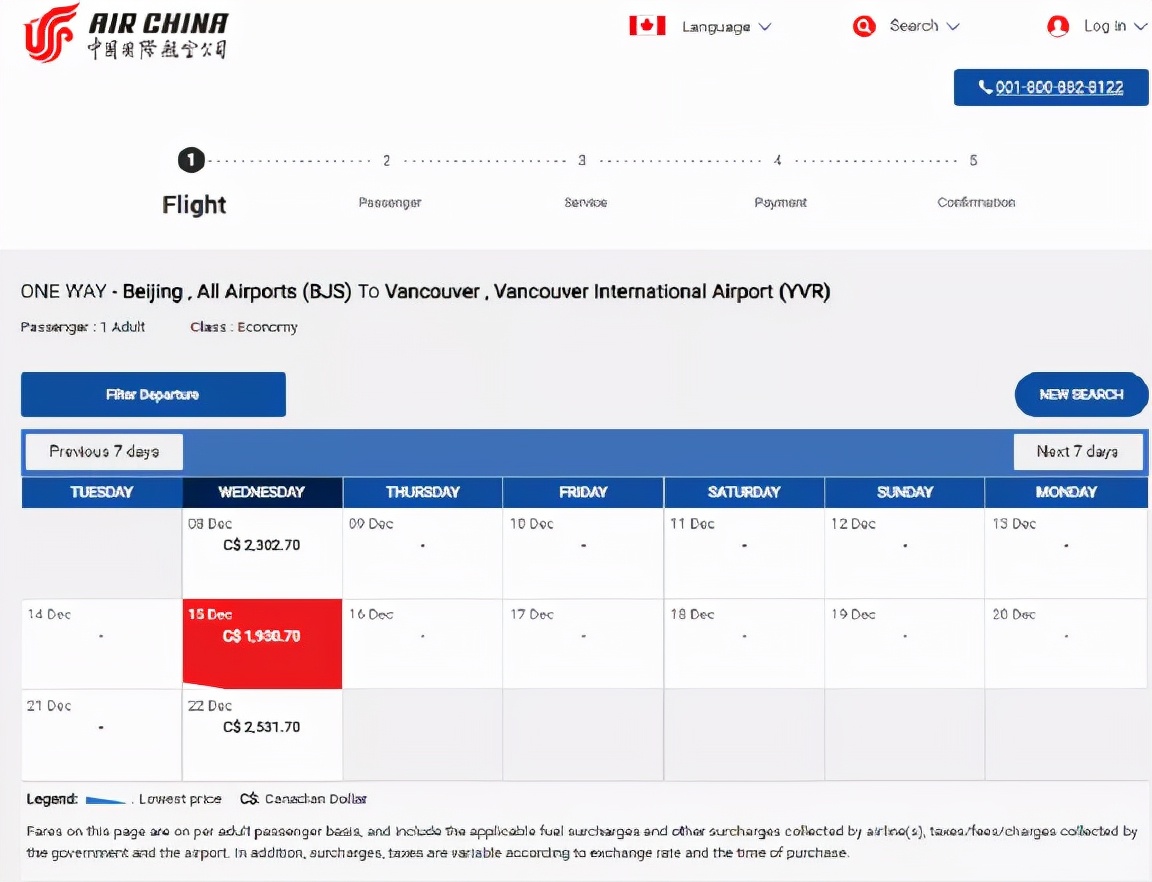This screenshot has height=882, width=1152.
Task: Click the WEDNESDAY column header
Action: point(262,492)
